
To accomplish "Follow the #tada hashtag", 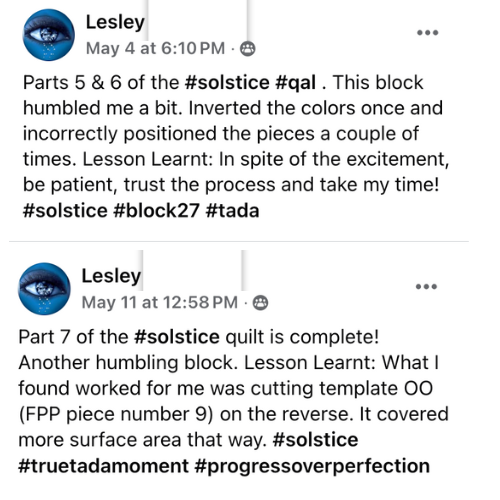I will [232, 211].
